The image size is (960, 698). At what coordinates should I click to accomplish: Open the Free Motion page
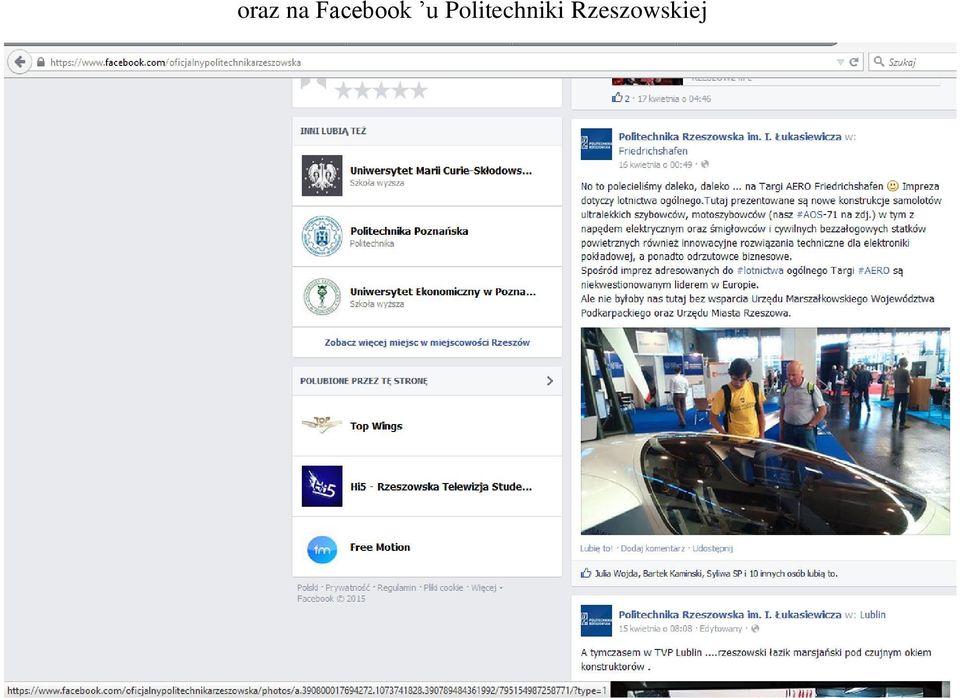380,547
